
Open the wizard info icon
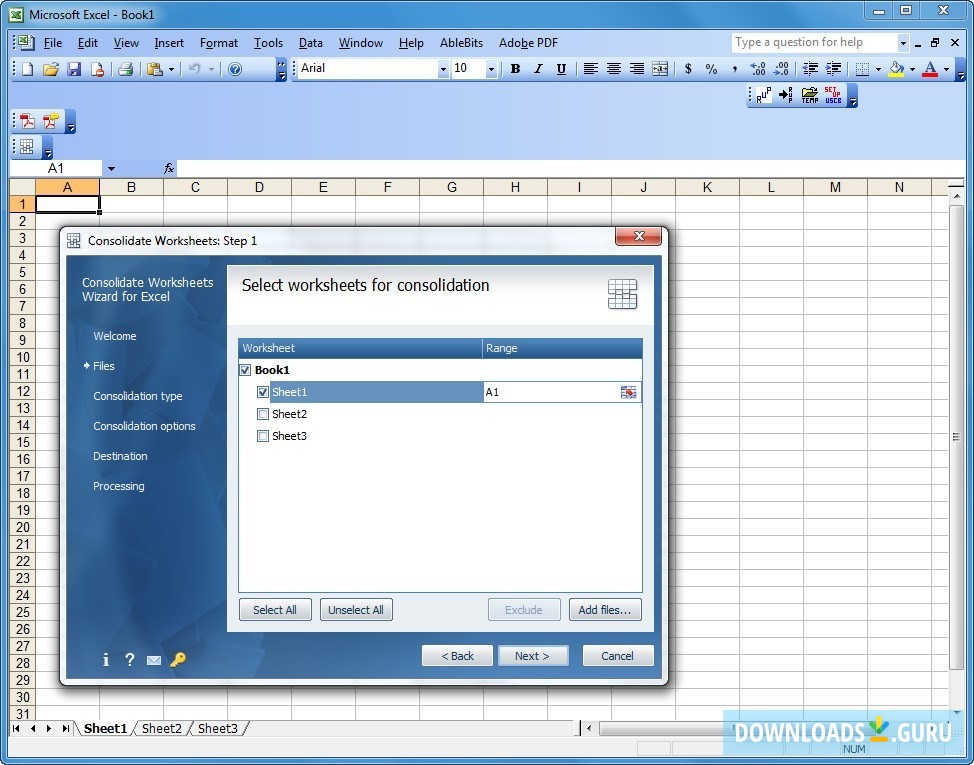[106, 659]
